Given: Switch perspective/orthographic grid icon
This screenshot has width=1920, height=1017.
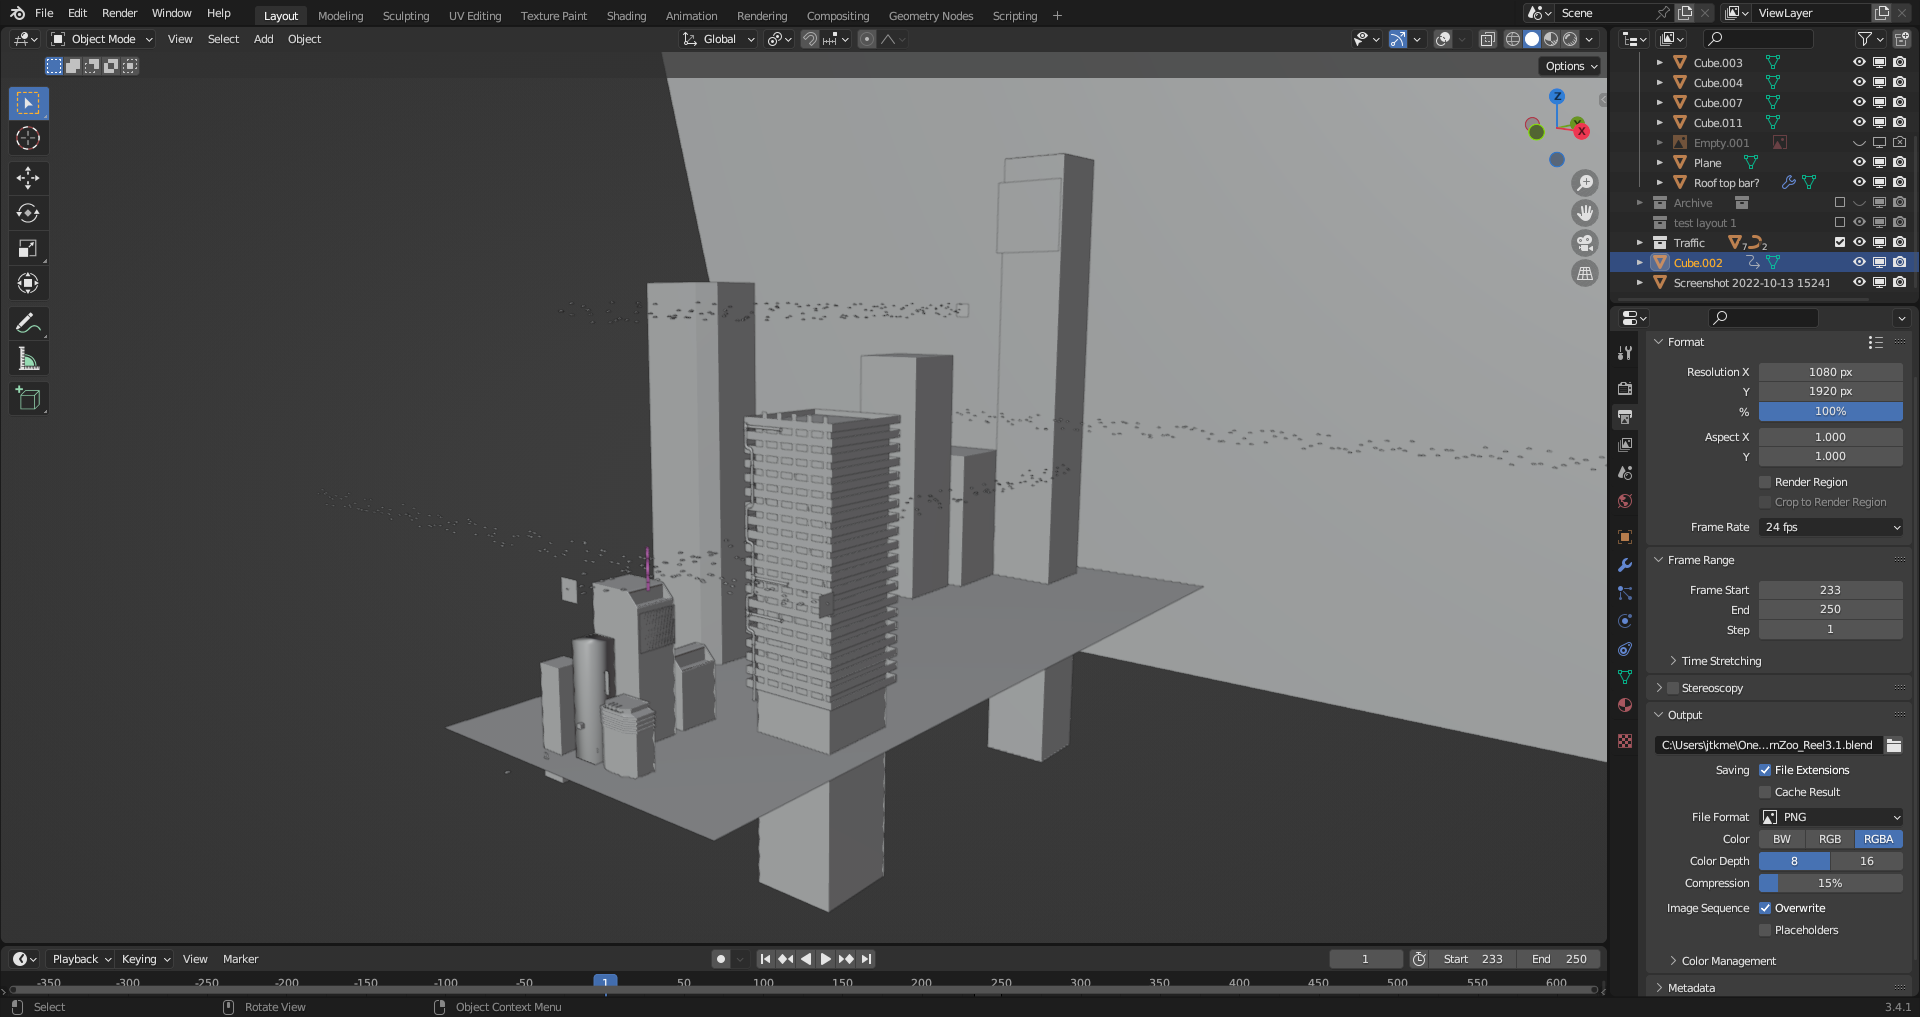Looking at the screenshot, I should [x=1585, y=273].
